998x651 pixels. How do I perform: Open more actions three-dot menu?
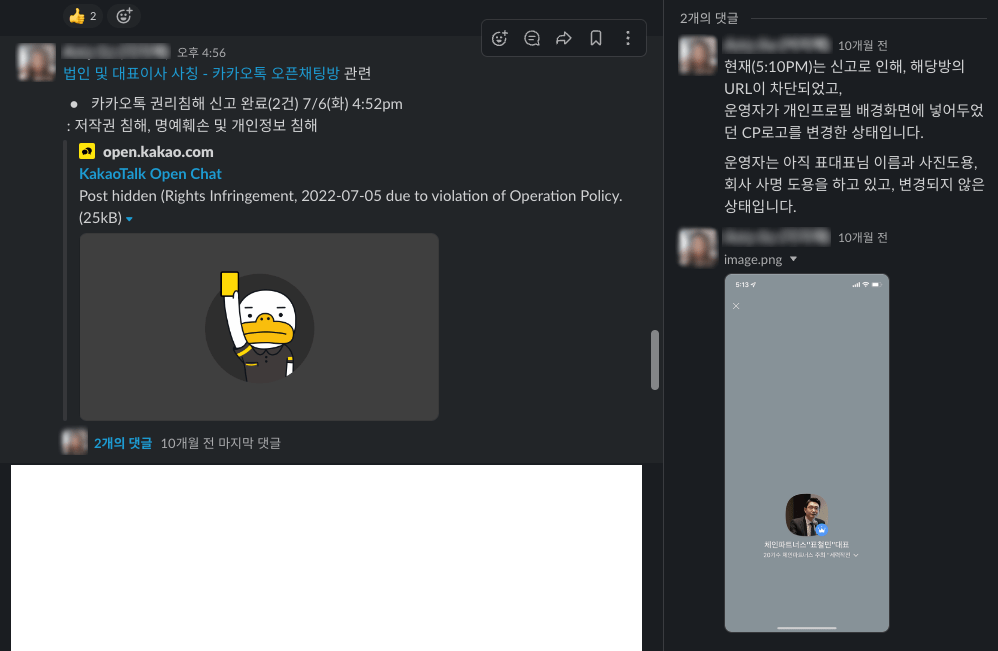(x=628, y=38)
